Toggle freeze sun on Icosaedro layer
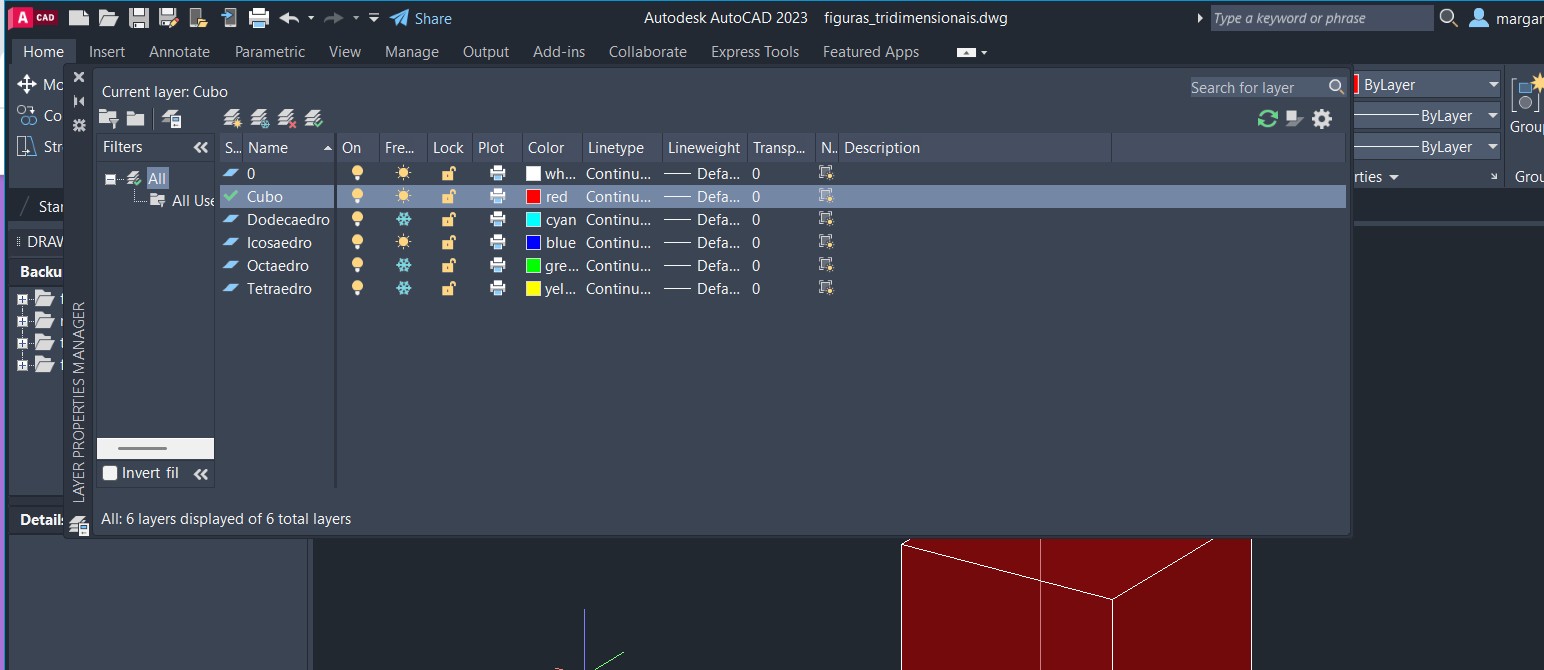 [403, 243]
